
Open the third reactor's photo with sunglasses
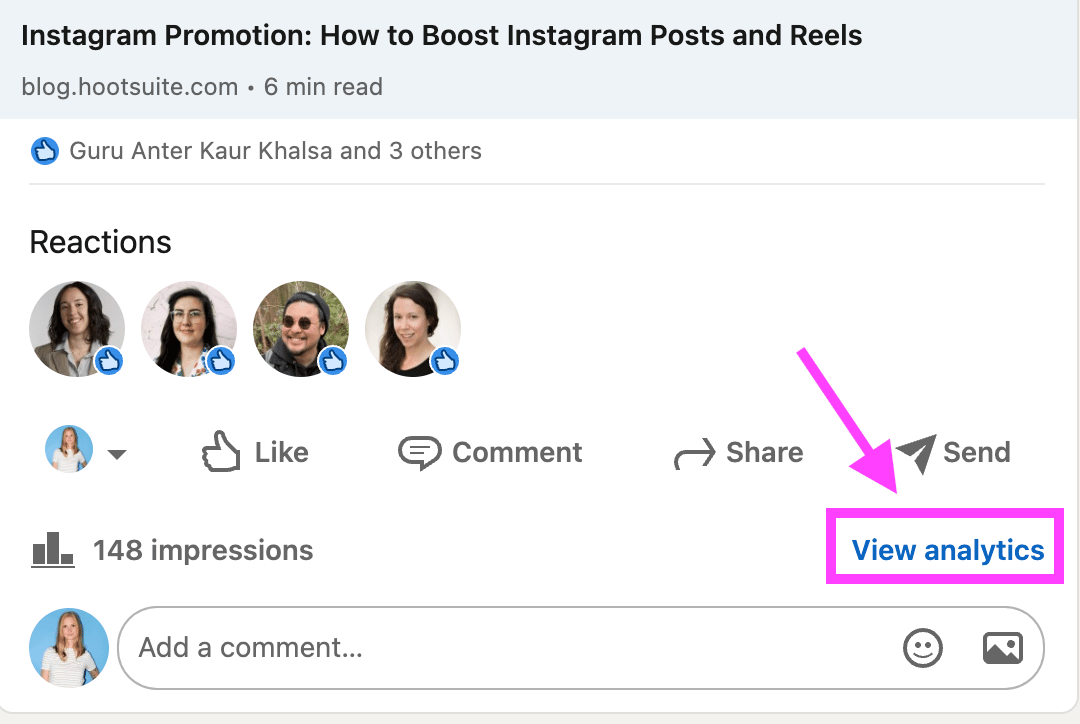(x=301, y=329)
